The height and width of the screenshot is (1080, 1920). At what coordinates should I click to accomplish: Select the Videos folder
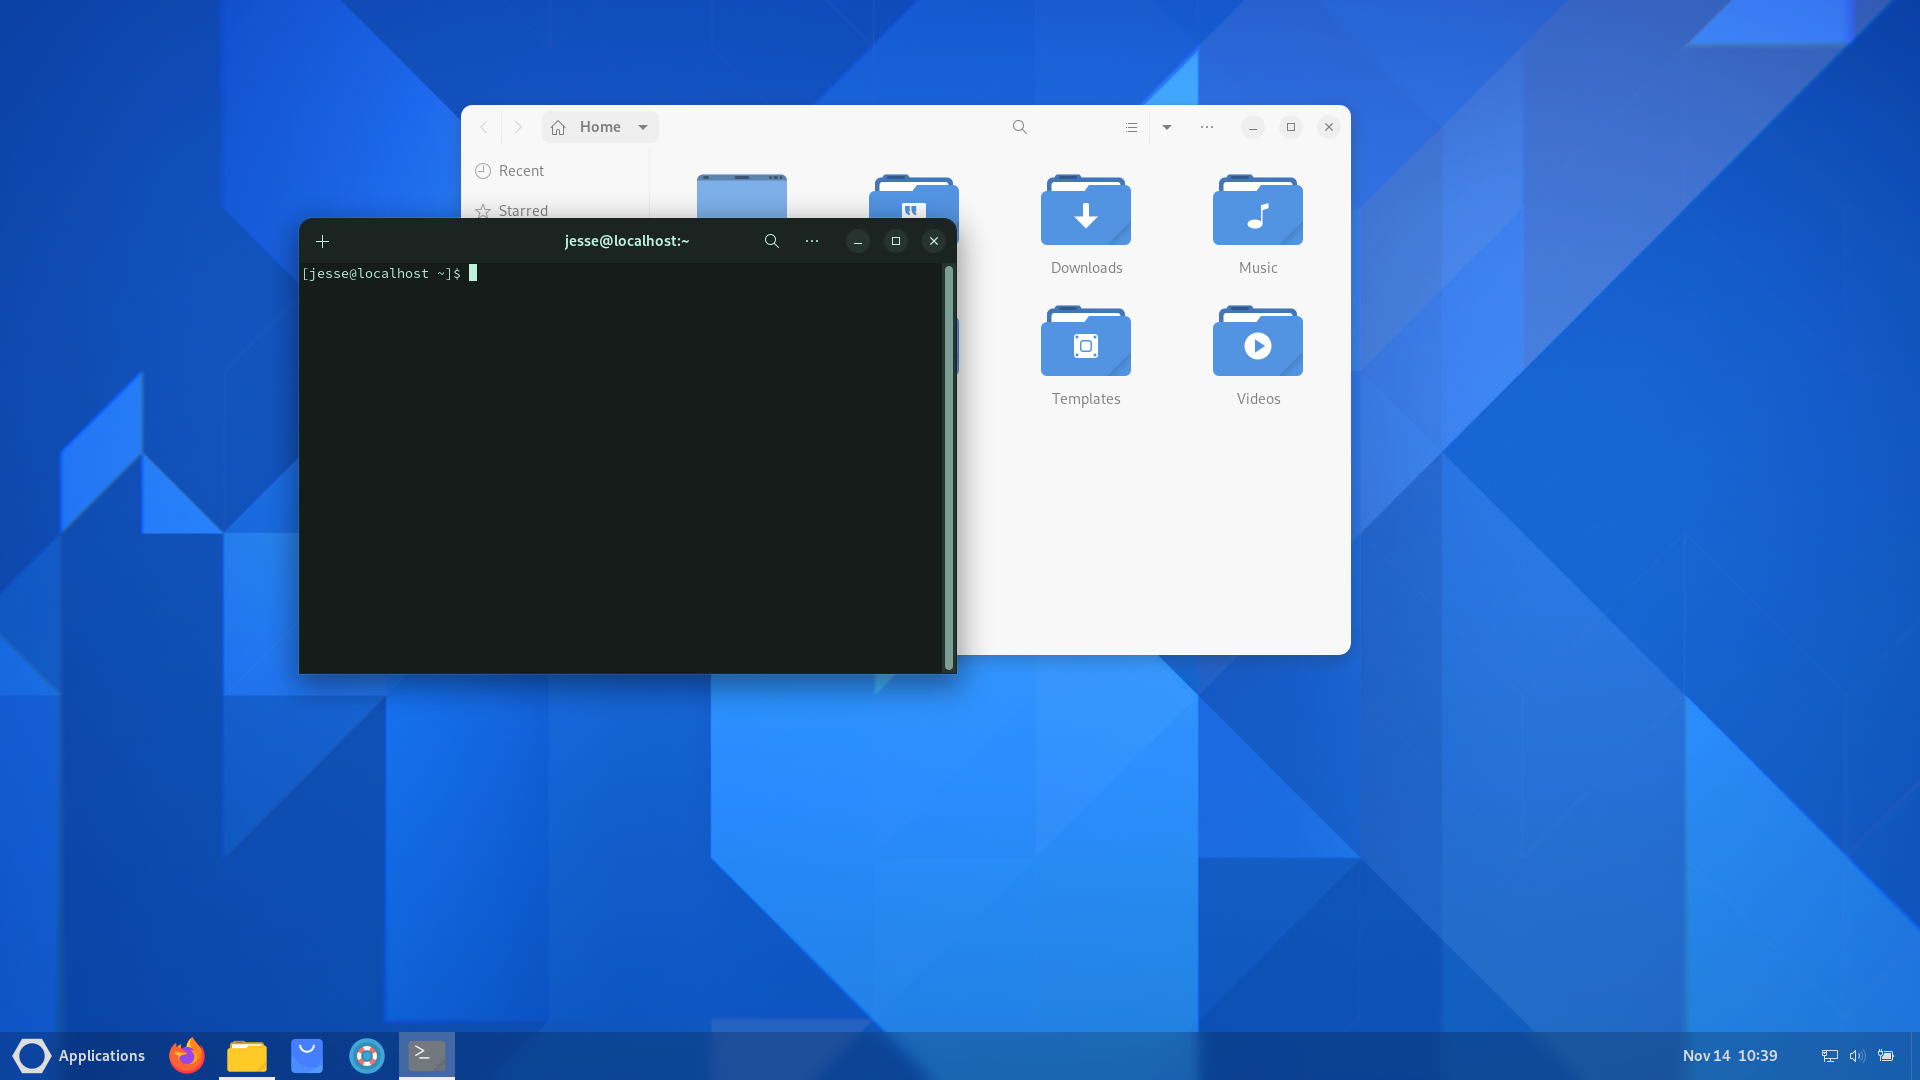point(1258,356)
